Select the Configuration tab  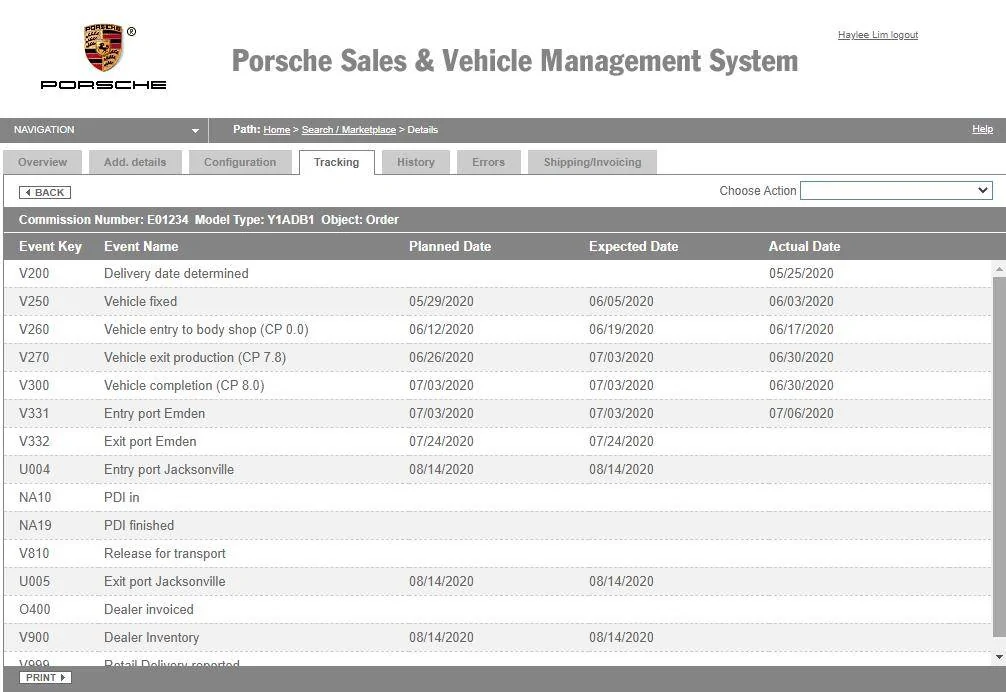point(240,162)
